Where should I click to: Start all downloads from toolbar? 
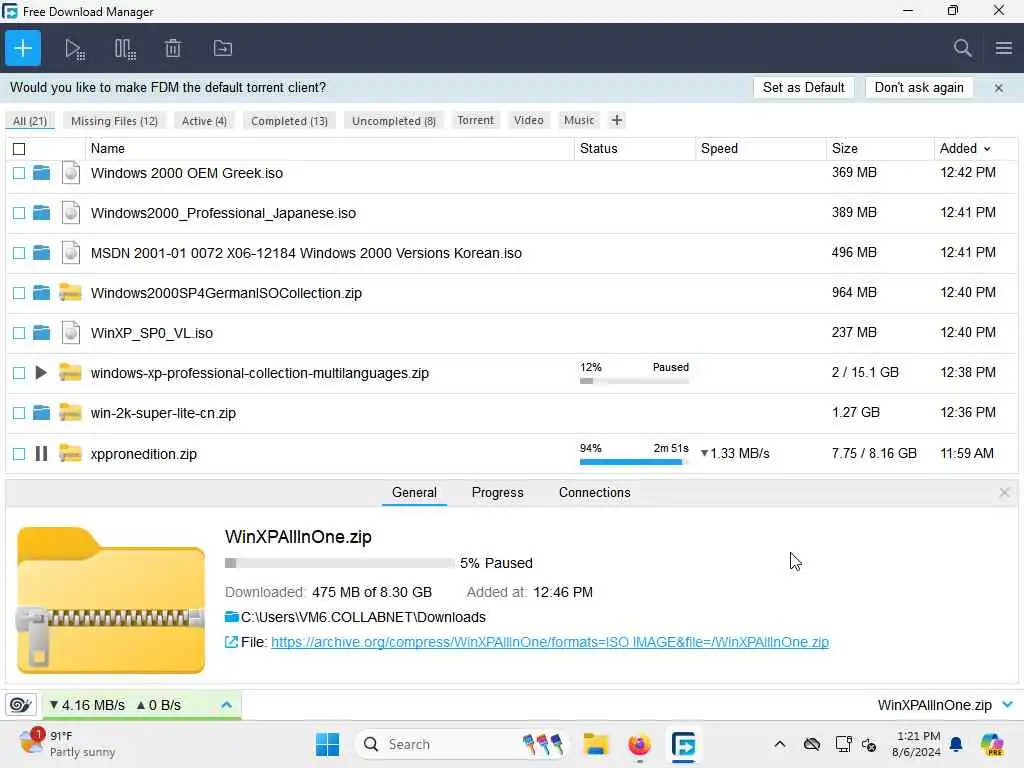click(74, 49)
